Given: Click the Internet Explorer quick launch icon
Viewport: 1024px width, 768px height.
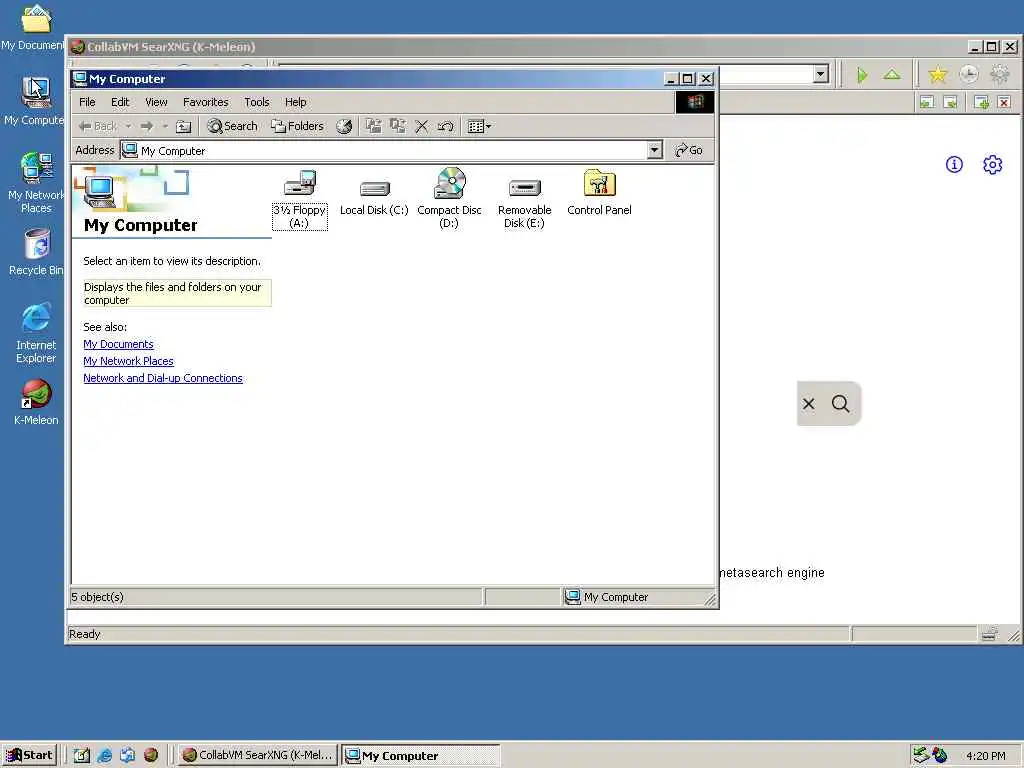Looking at the screenshot, I should (104, 756).
